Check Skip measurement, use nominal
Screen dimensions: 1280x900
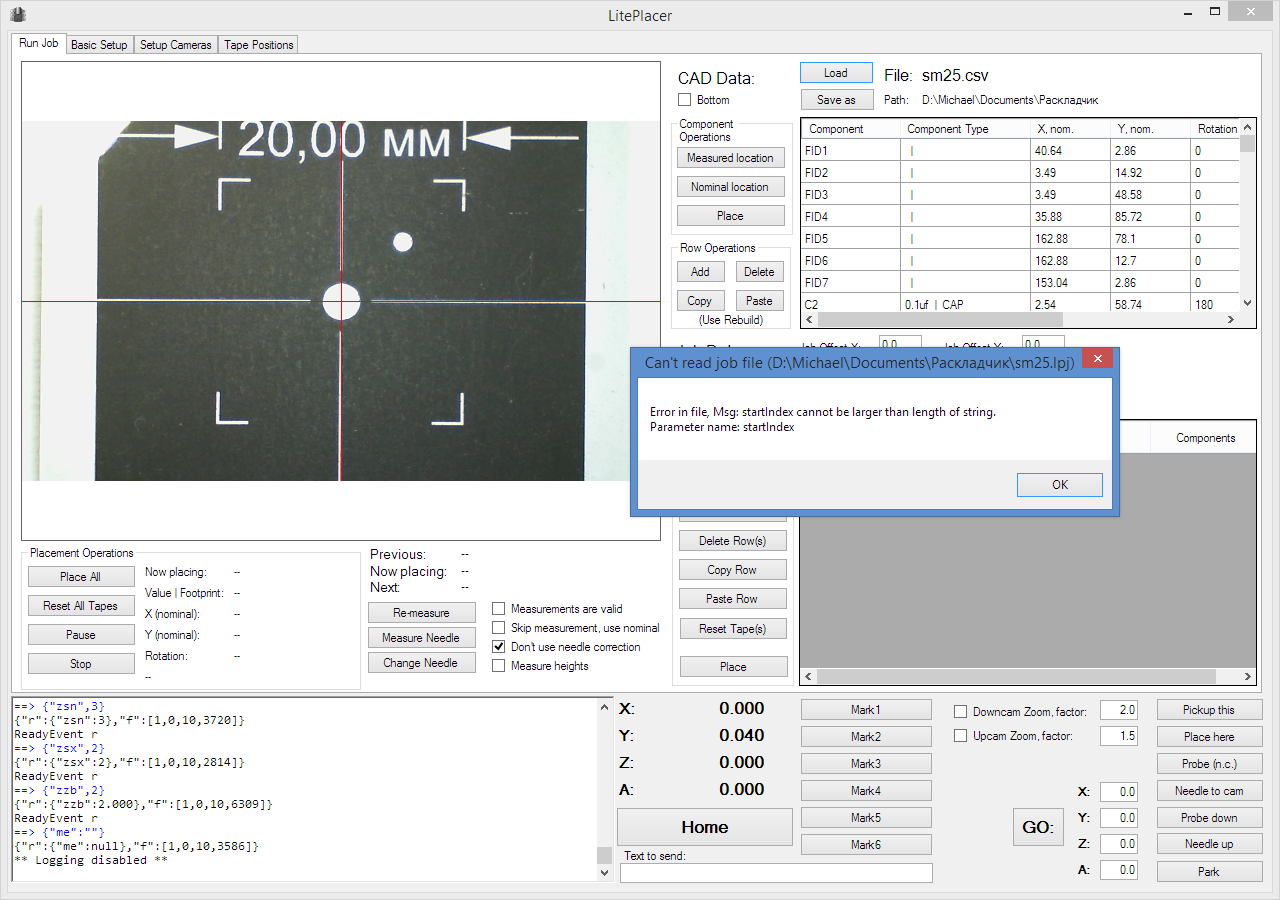pyautogui.click(x=499, y=628)
